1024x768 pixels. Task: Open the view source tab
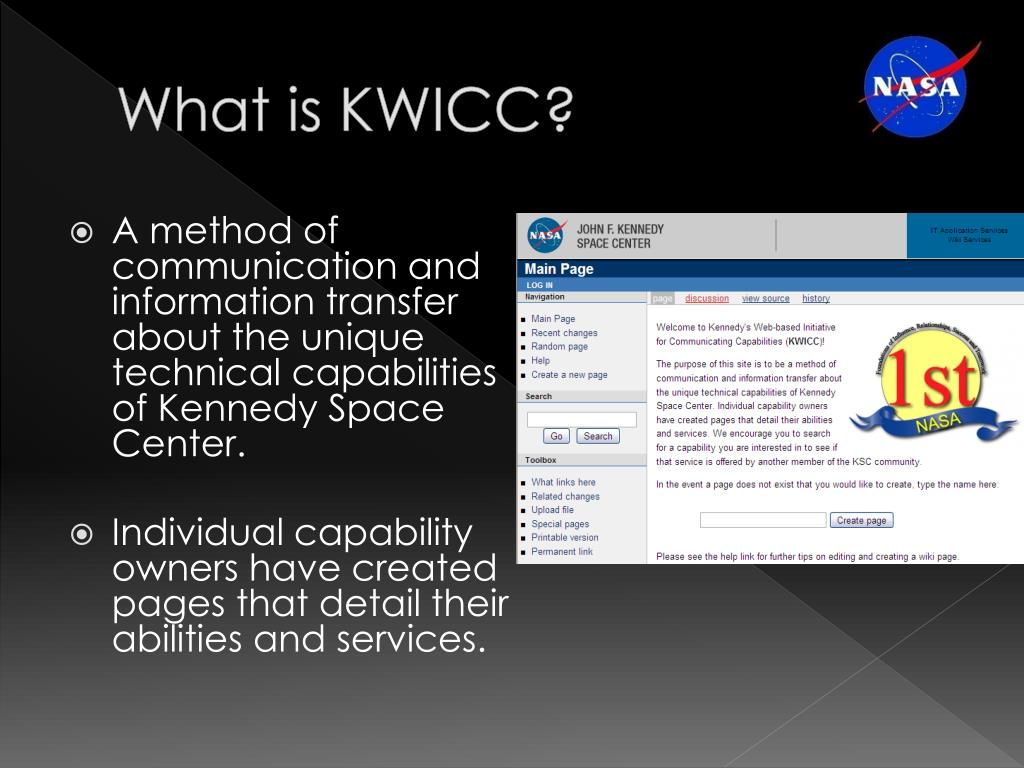765,298
